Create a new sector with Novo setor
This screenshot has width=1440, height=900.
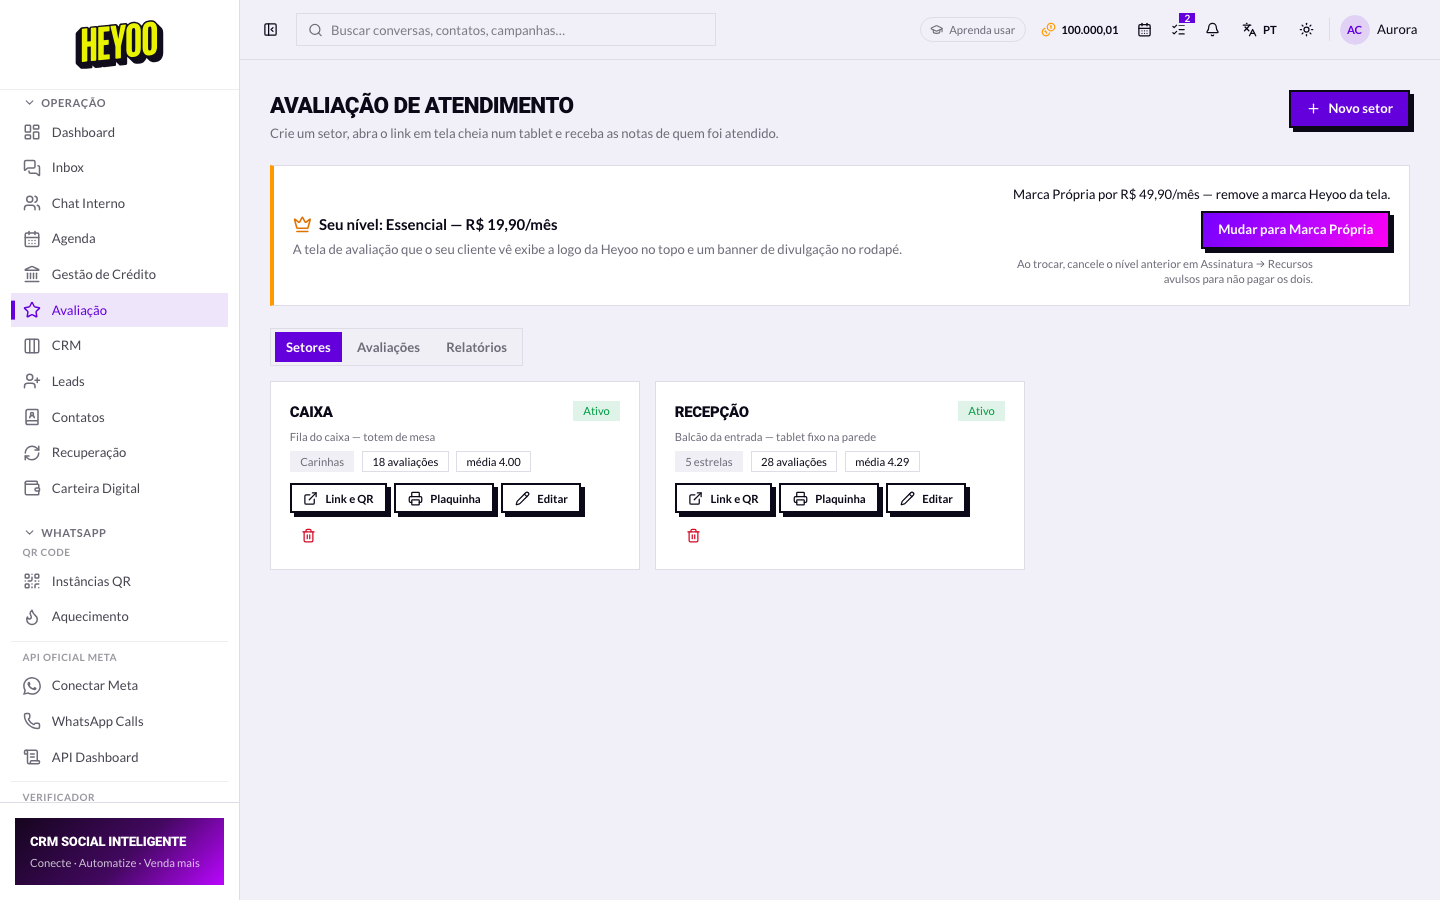(1349, 108)
